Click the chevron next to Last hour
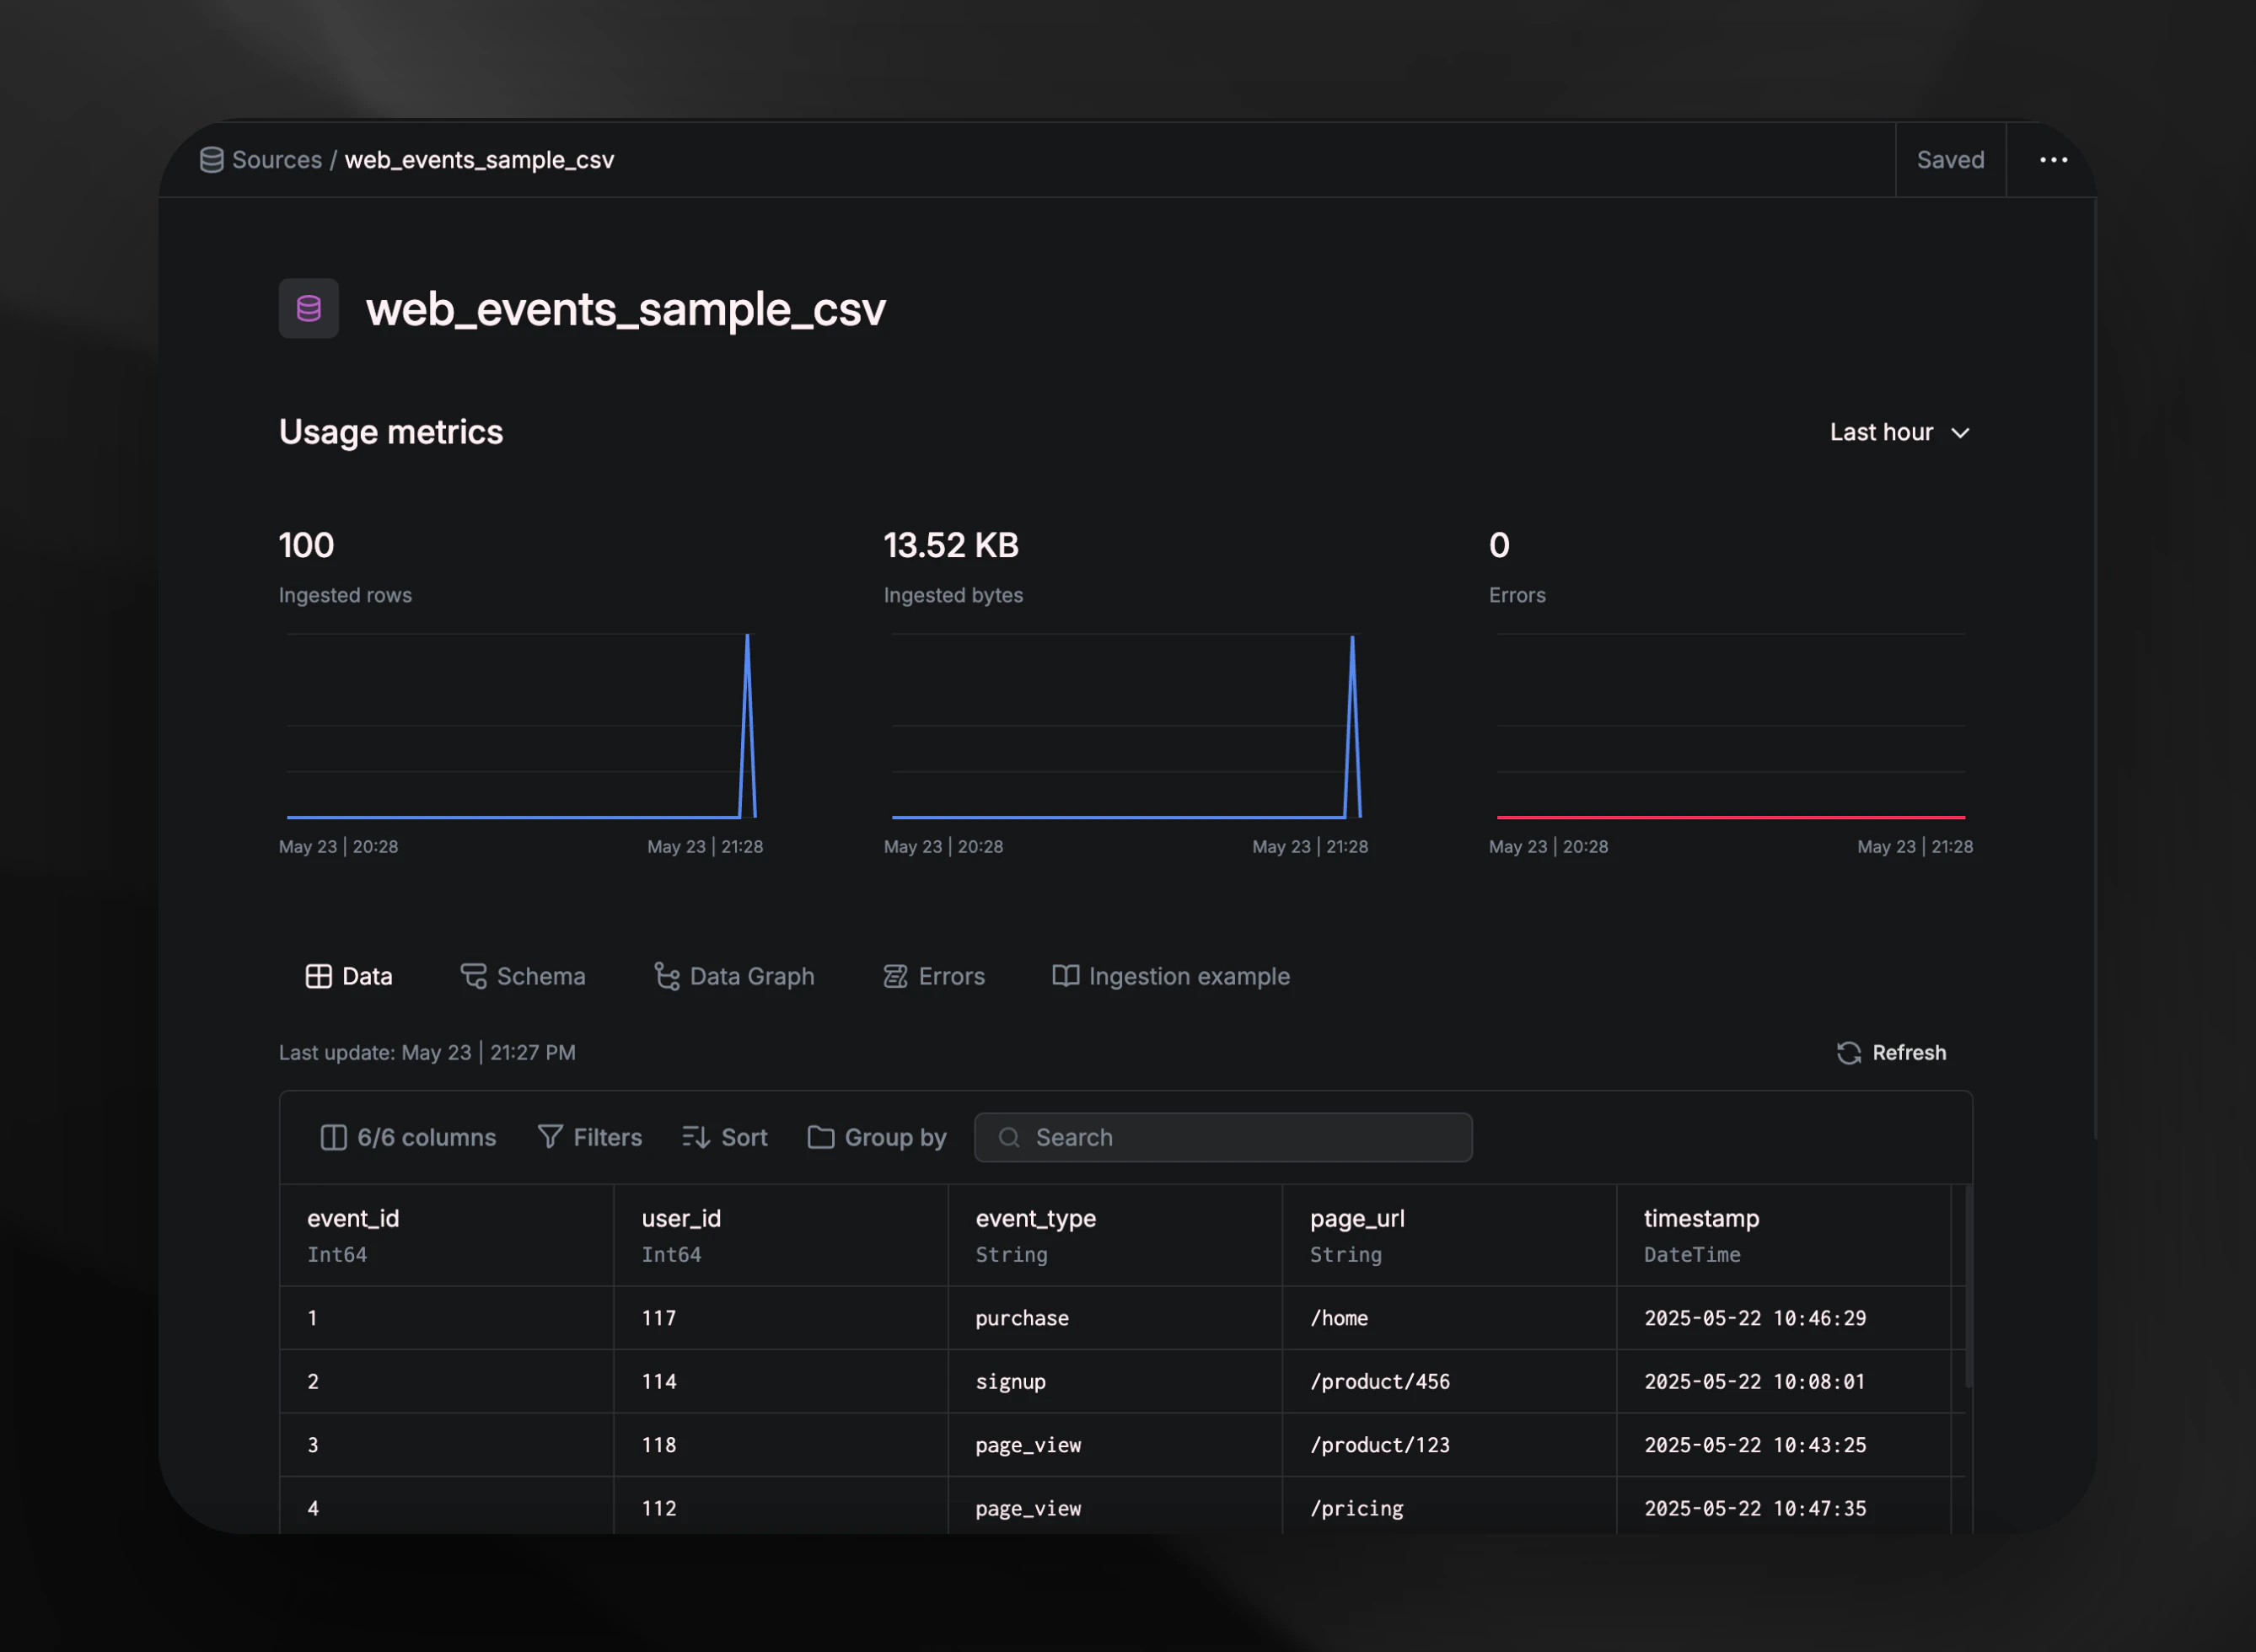The image size is (2256, 1652). (x=1960, y=434)
